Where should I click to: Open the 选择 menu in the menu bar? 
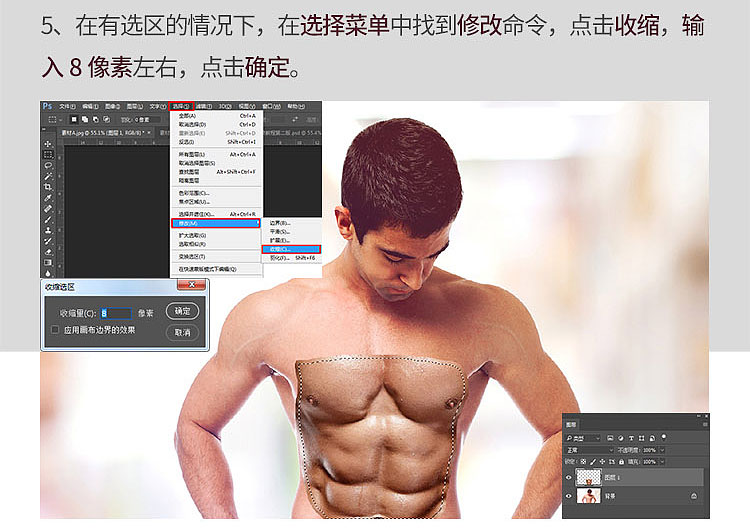(x=181, y=106)
